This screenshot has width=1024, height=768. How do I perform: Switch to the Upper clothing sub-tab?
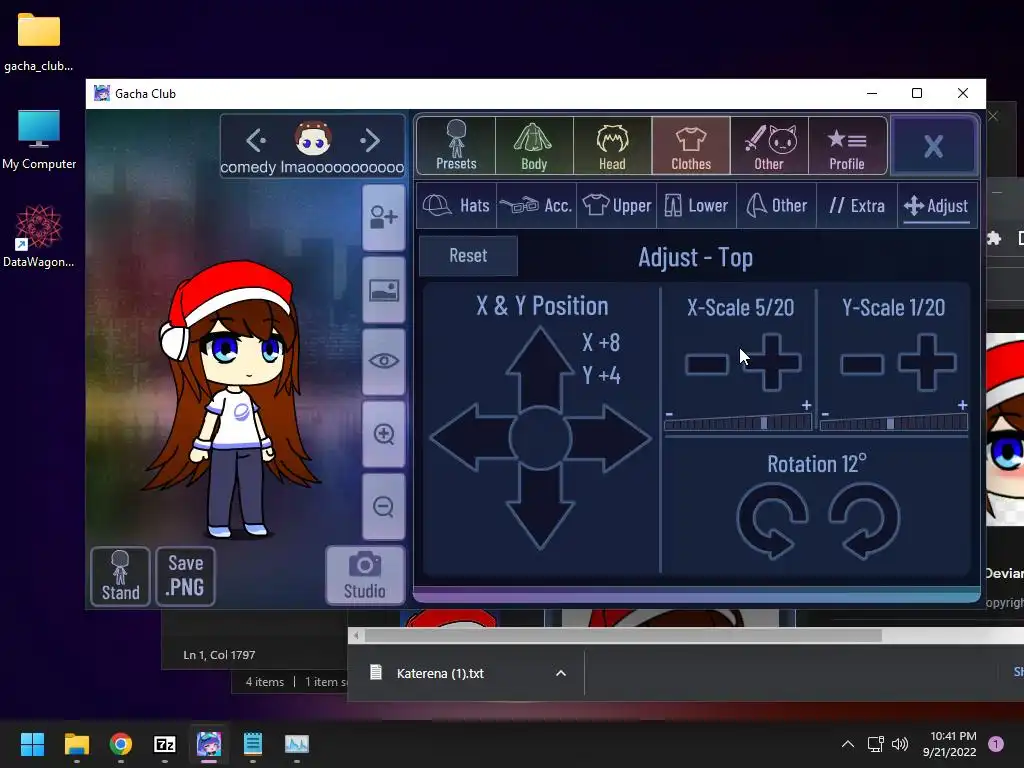click(616, 206)
